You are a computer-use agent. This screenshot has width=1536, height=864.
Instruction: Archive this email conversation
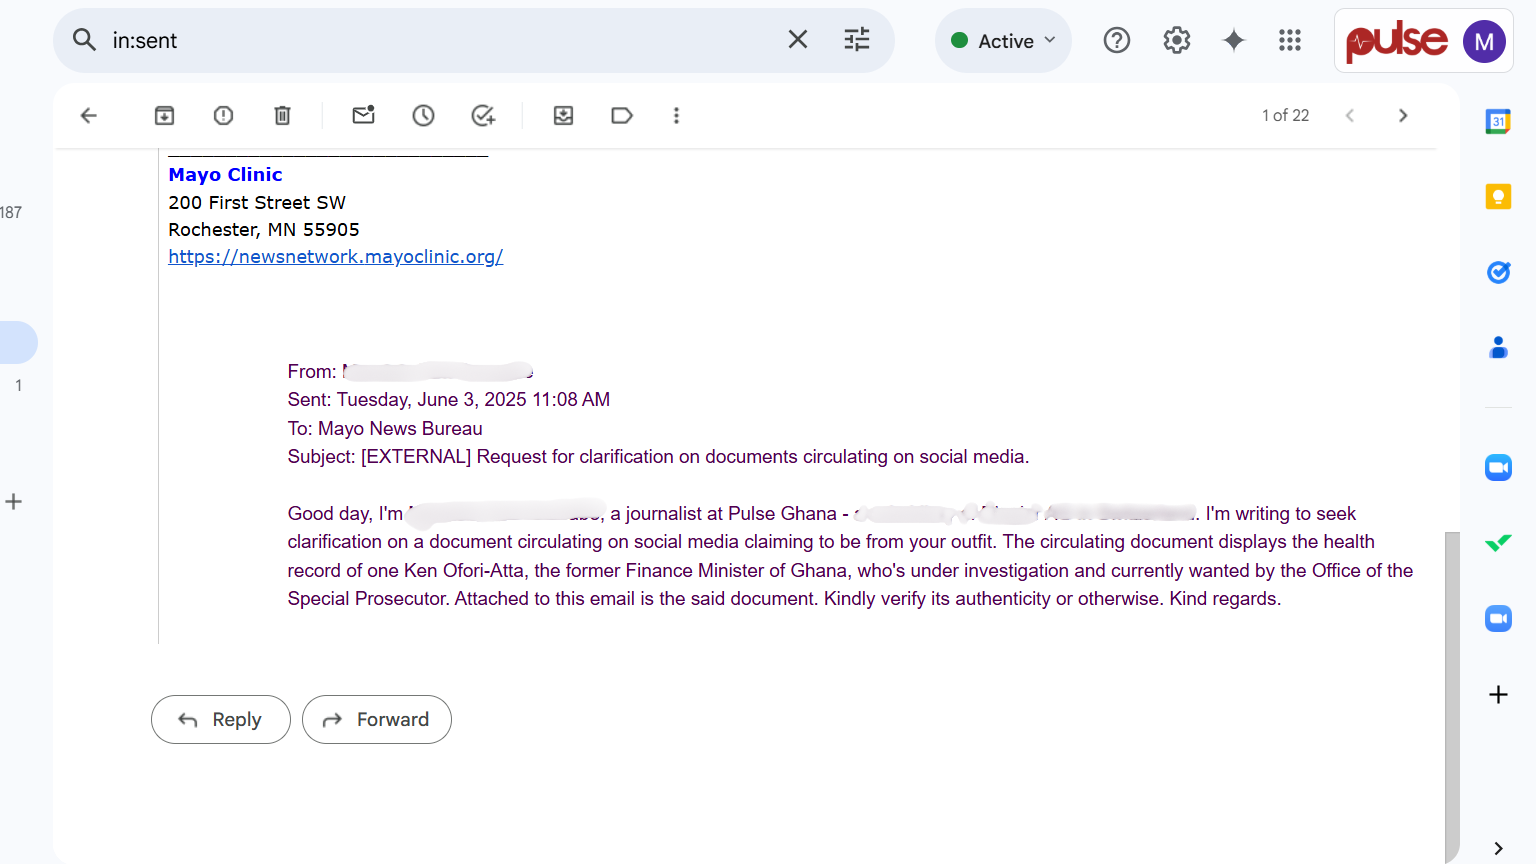[x=164, y=116]
